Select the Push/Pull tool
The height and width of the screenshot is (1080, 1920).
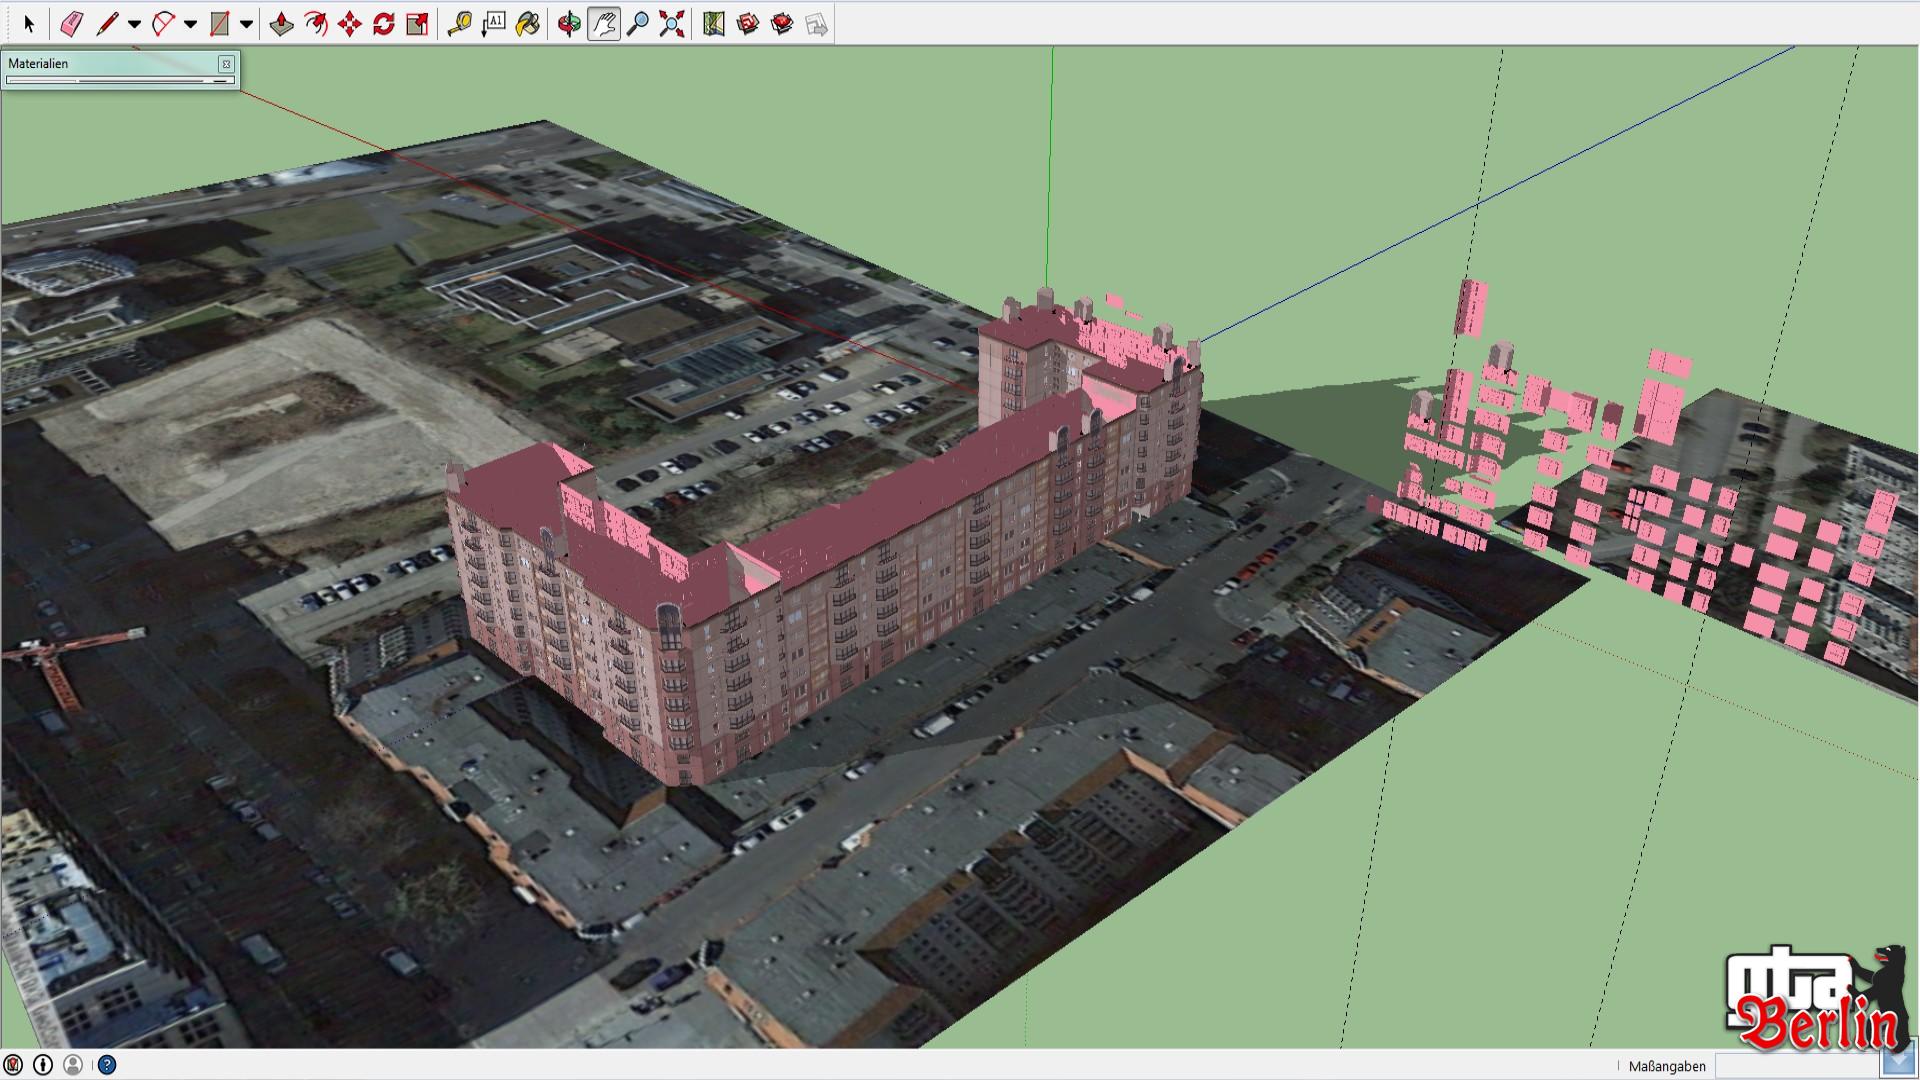pyautogui.click(x=282, y=24)
